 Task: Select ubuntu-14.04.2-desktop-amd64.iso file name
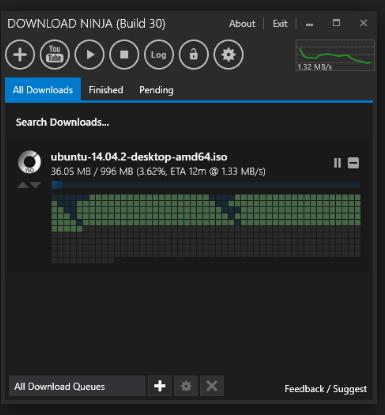click(x=139, y=157)
